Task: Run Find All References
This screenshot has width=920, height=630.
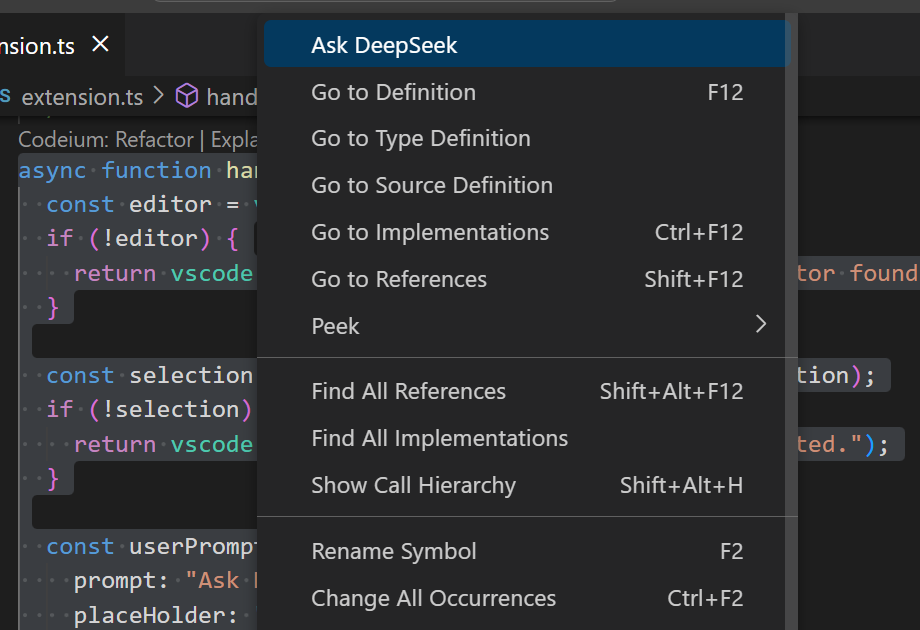Action: coord(408,391)
